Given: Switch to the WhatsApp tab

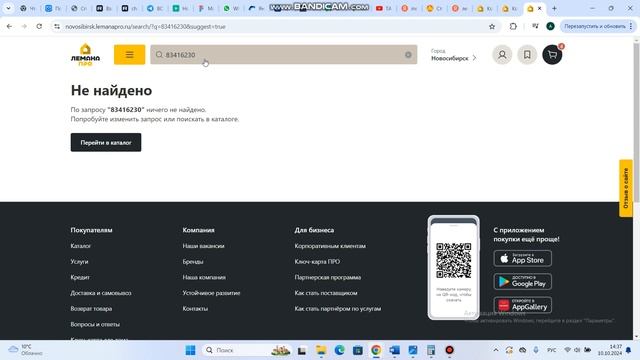Looking at the screenshot, I should pyautogui.click(x=231, y=8).
